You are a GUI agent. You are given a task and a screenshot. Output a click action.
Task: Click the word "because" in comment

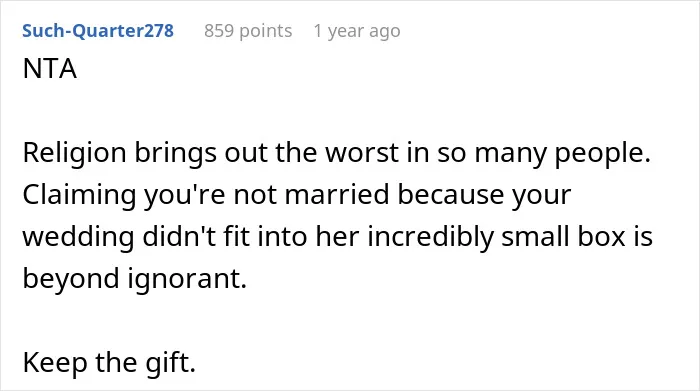450,195
